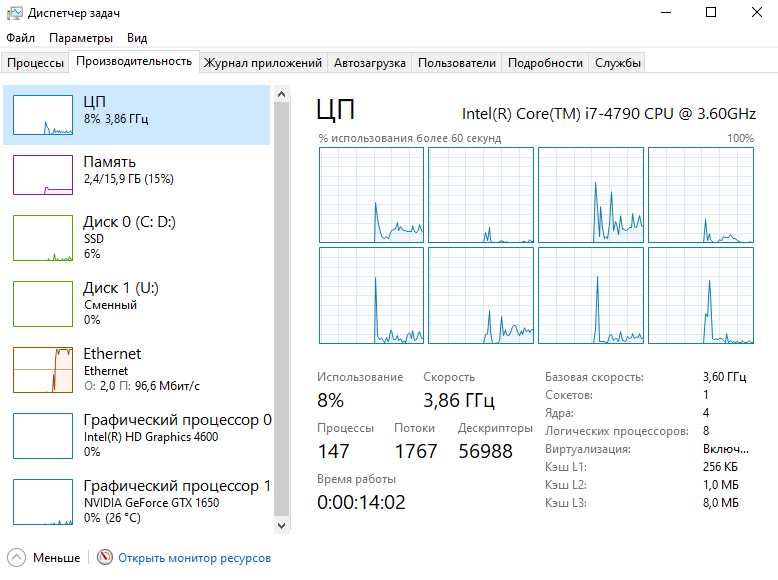This screenshot has height=580, width=778.
Task: Click the Базовая скорость value 3,60 ГГц
Action: 724,377
